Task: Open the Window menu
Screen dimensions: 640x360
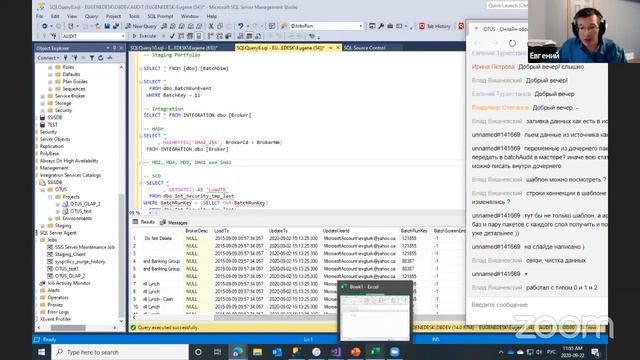Action: pyautogui.click(x=189, y=16)
